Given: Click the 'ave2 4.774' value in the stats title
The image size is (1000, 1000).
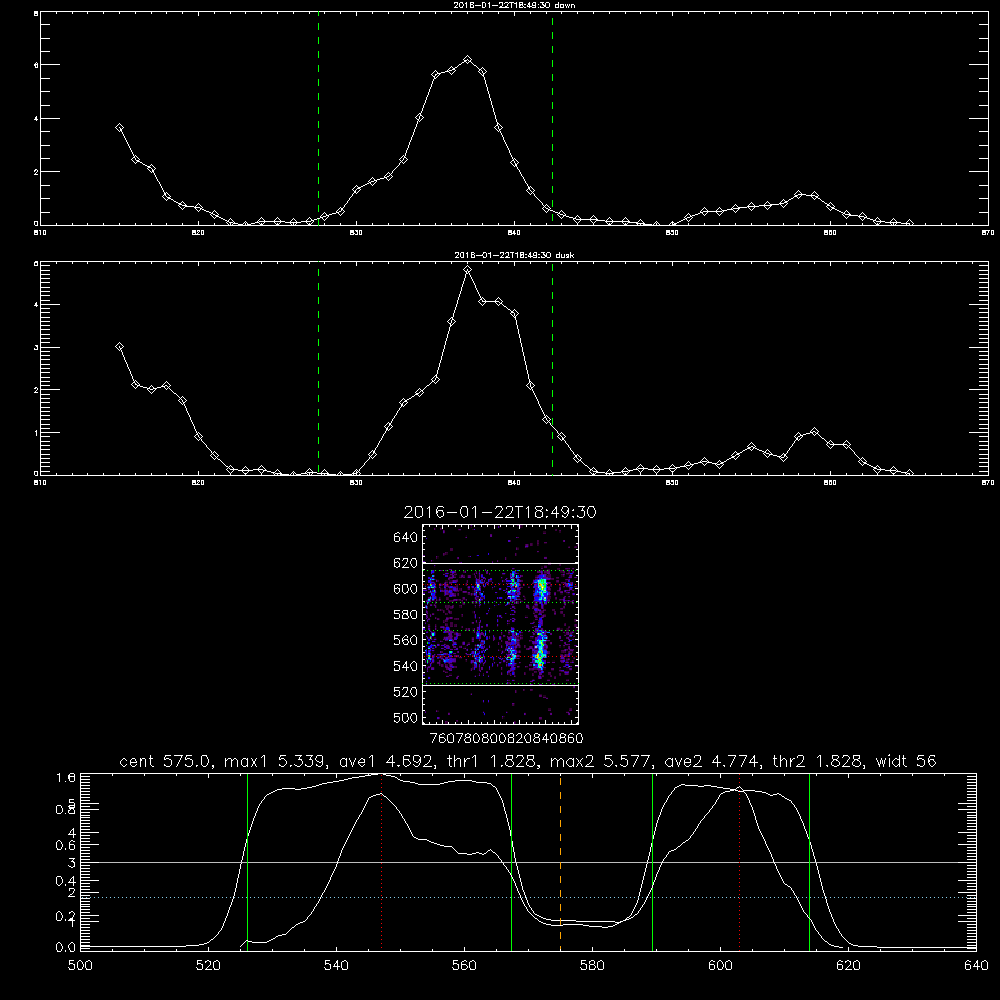Looking at the screenshot, I should click(x=712, y=761).
